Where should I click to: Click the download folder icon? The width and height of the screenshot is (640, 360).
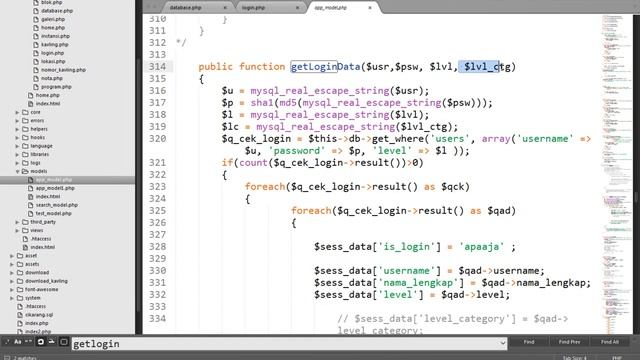click(x=20, y=273)
